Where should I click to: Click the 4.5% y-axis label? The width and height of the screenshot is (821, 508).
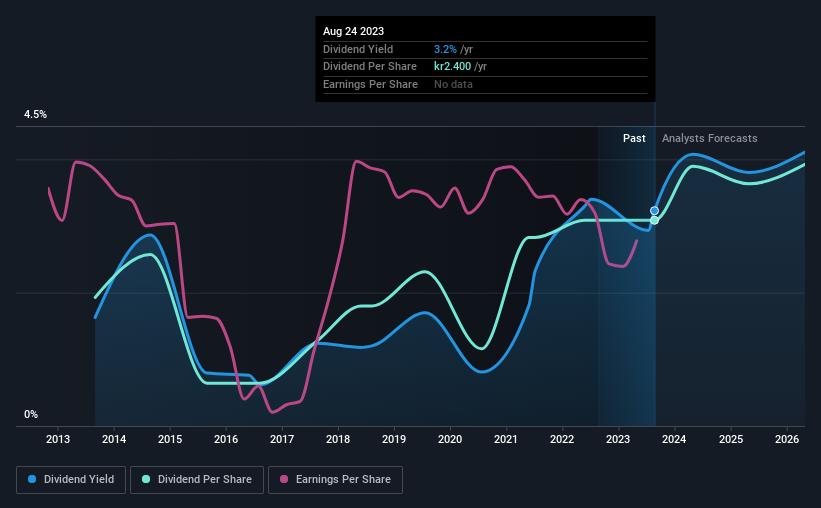tap(35, 114)
